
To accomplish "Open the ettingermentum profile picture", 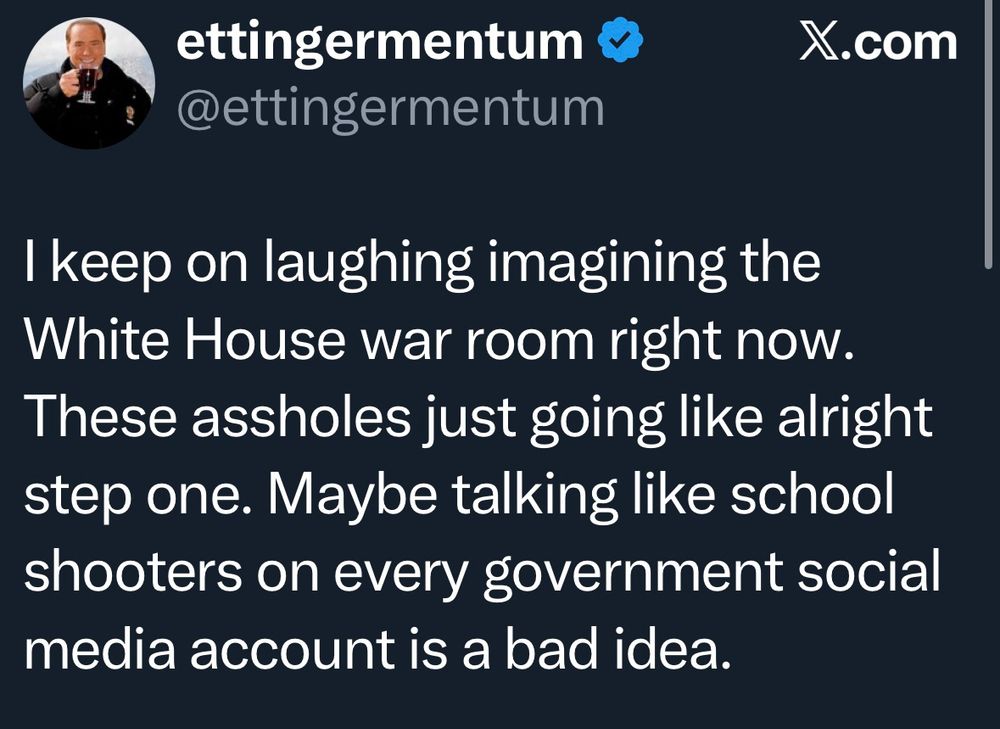I will pyautogui.click(x=88, y=83).
